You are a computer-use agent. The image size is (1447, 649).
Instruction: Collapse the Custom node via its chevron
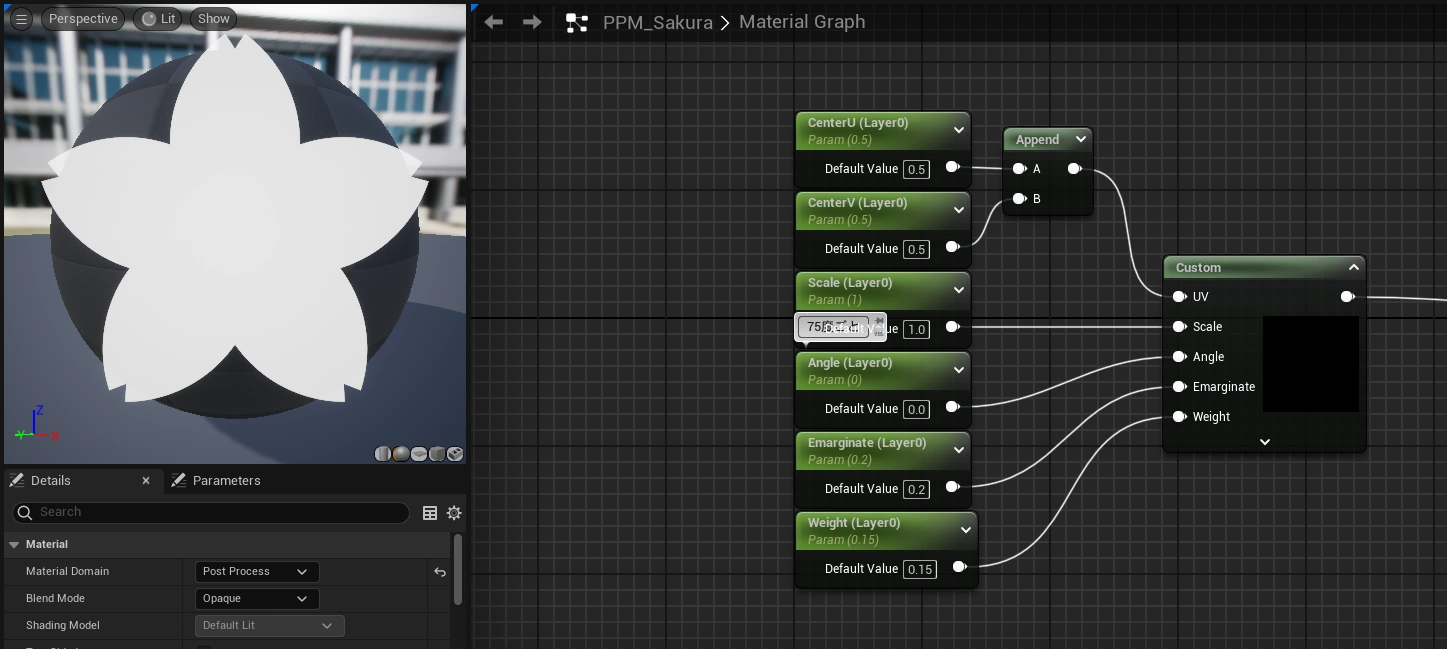[x=1354, y=267]
